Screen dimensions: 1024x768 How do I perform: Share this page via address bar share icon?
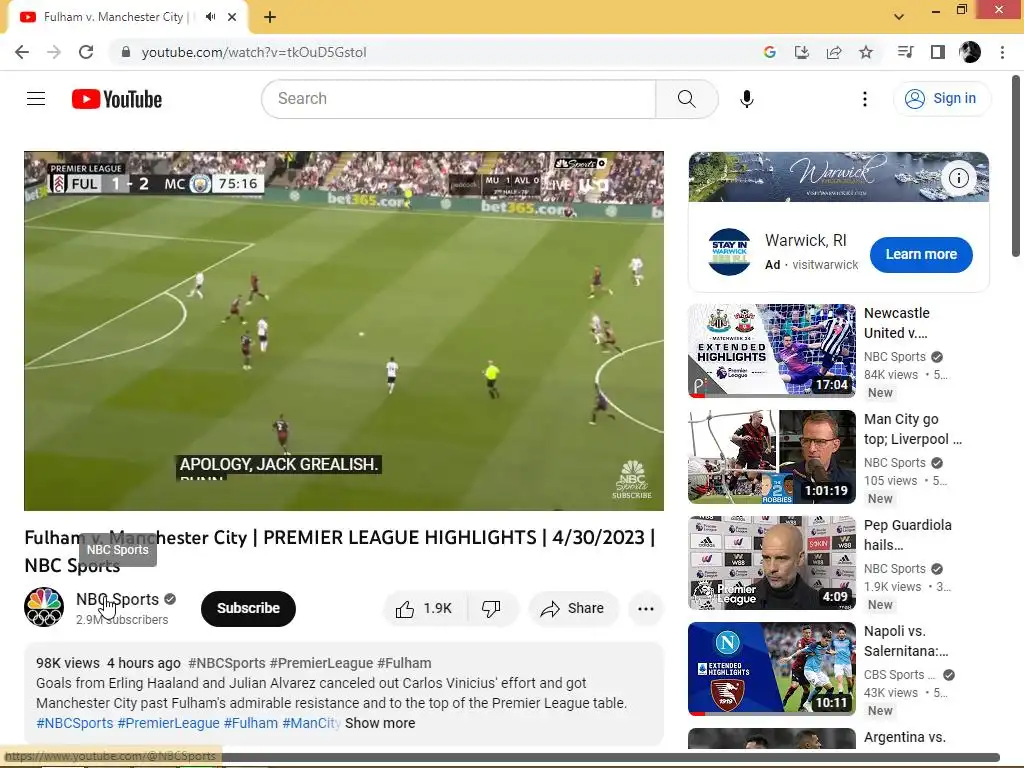(834, 52)
